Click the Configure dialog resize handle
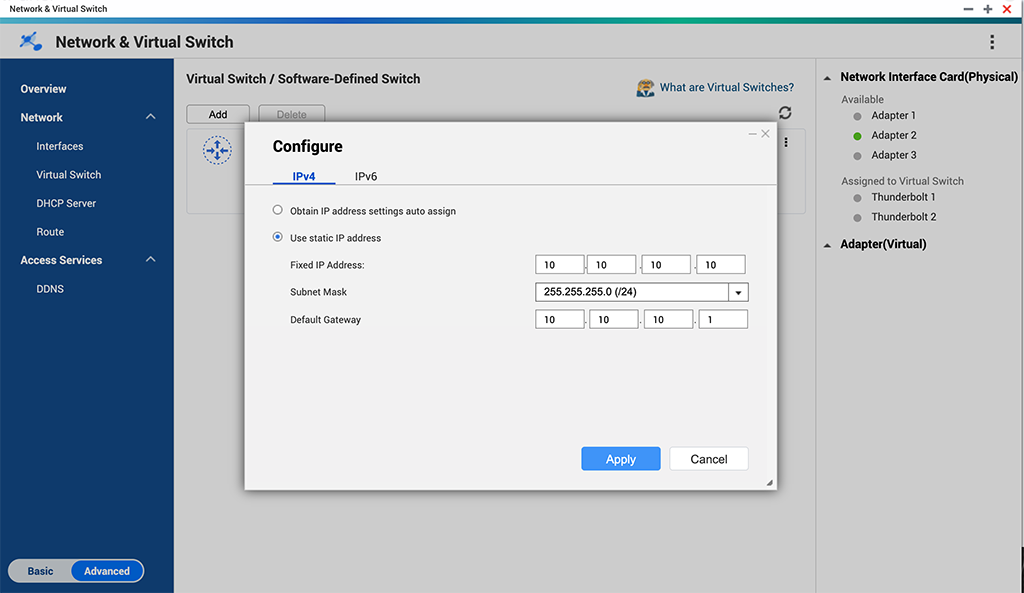The width and height of the screenshot is (1024, 593). coord(769,483)
